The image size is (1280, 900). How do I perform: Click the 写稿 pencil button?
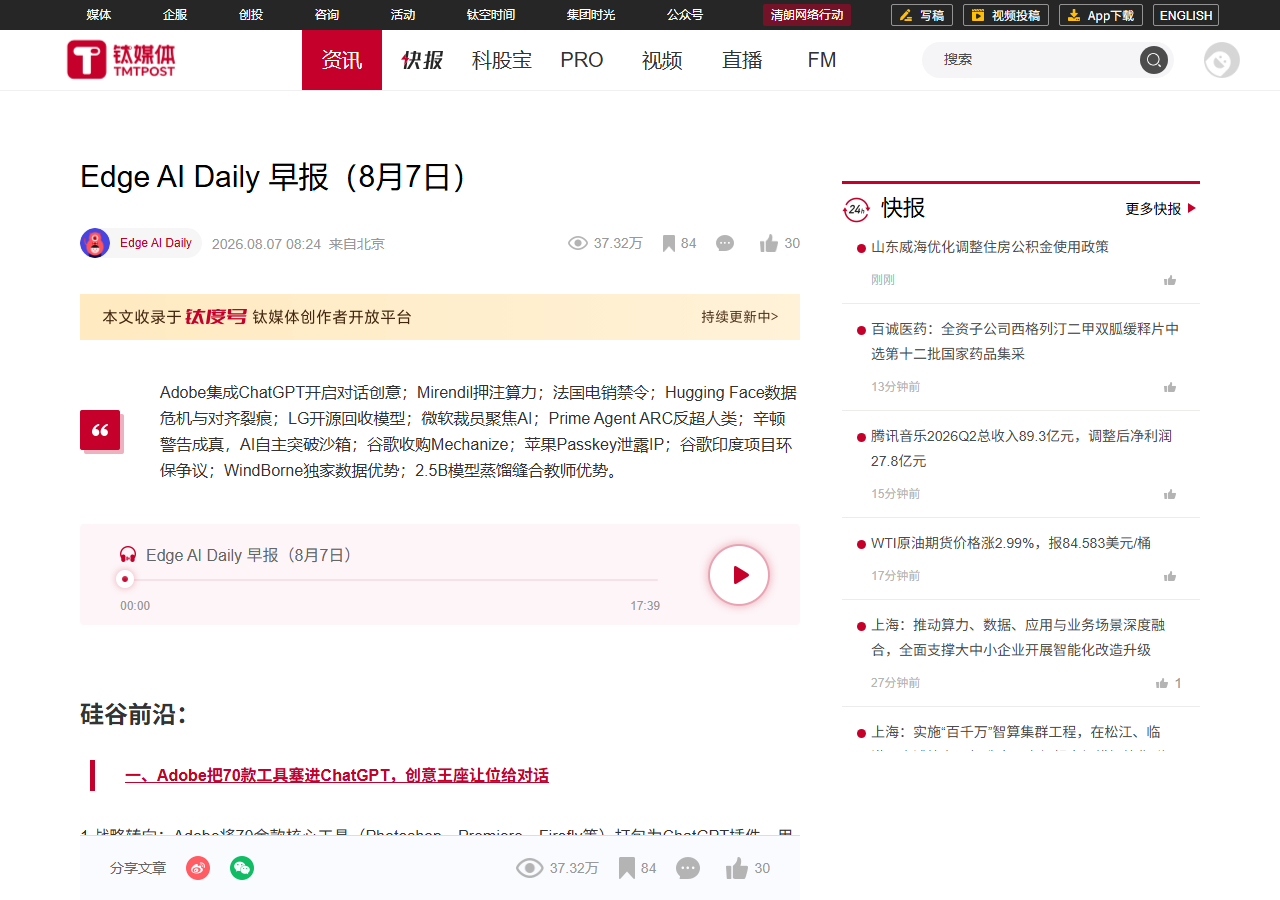922,15
